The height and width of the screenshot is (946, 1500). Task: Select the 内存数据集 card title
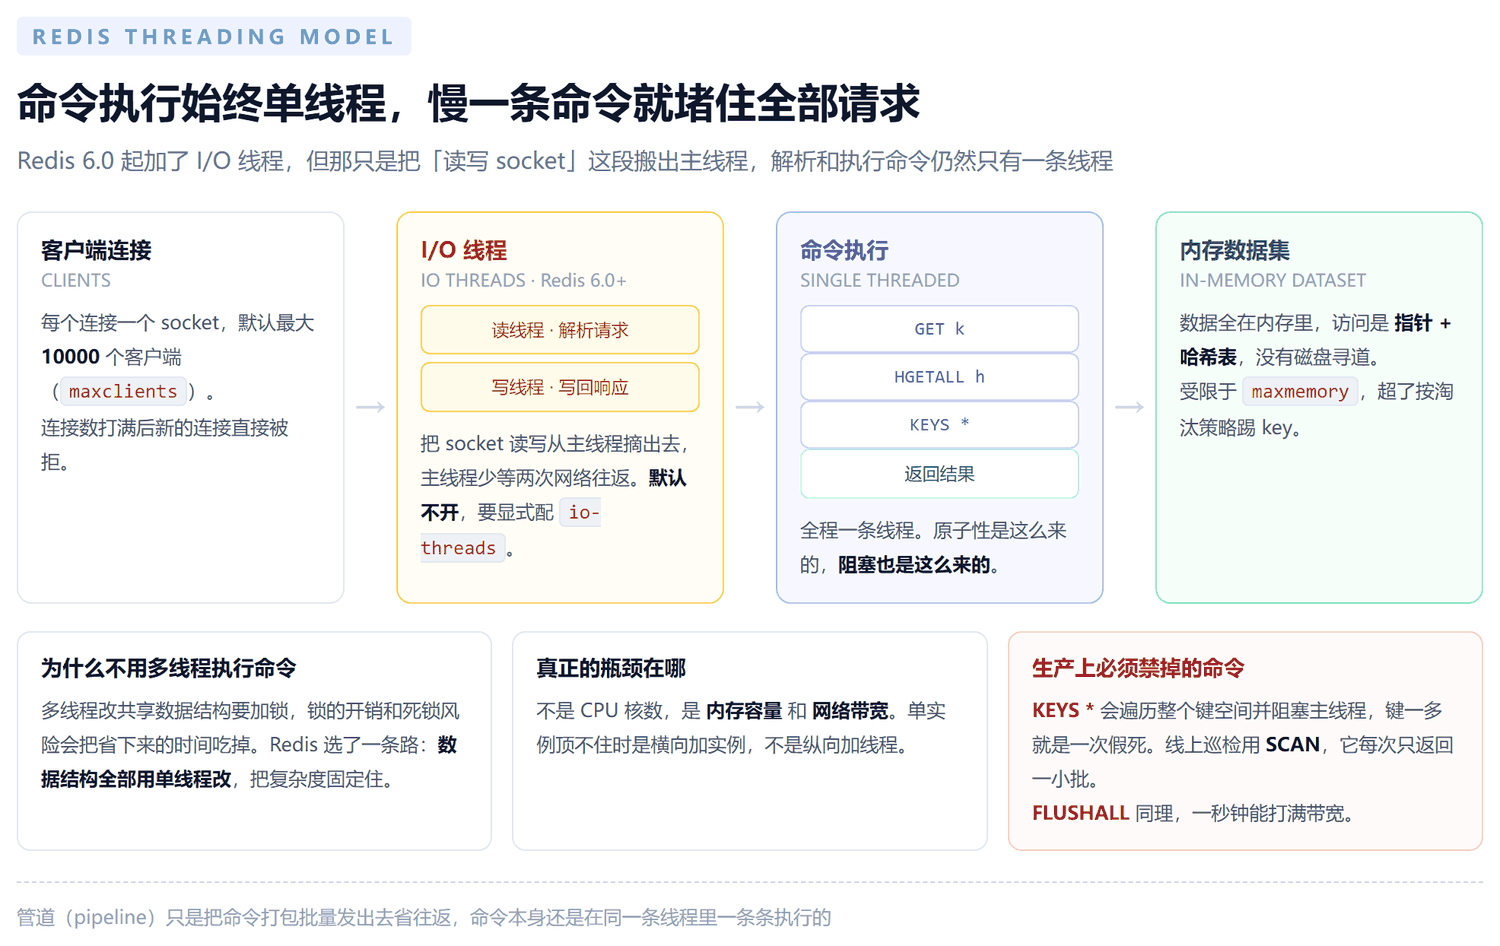pyautogui.click(x=1235, y=250)
